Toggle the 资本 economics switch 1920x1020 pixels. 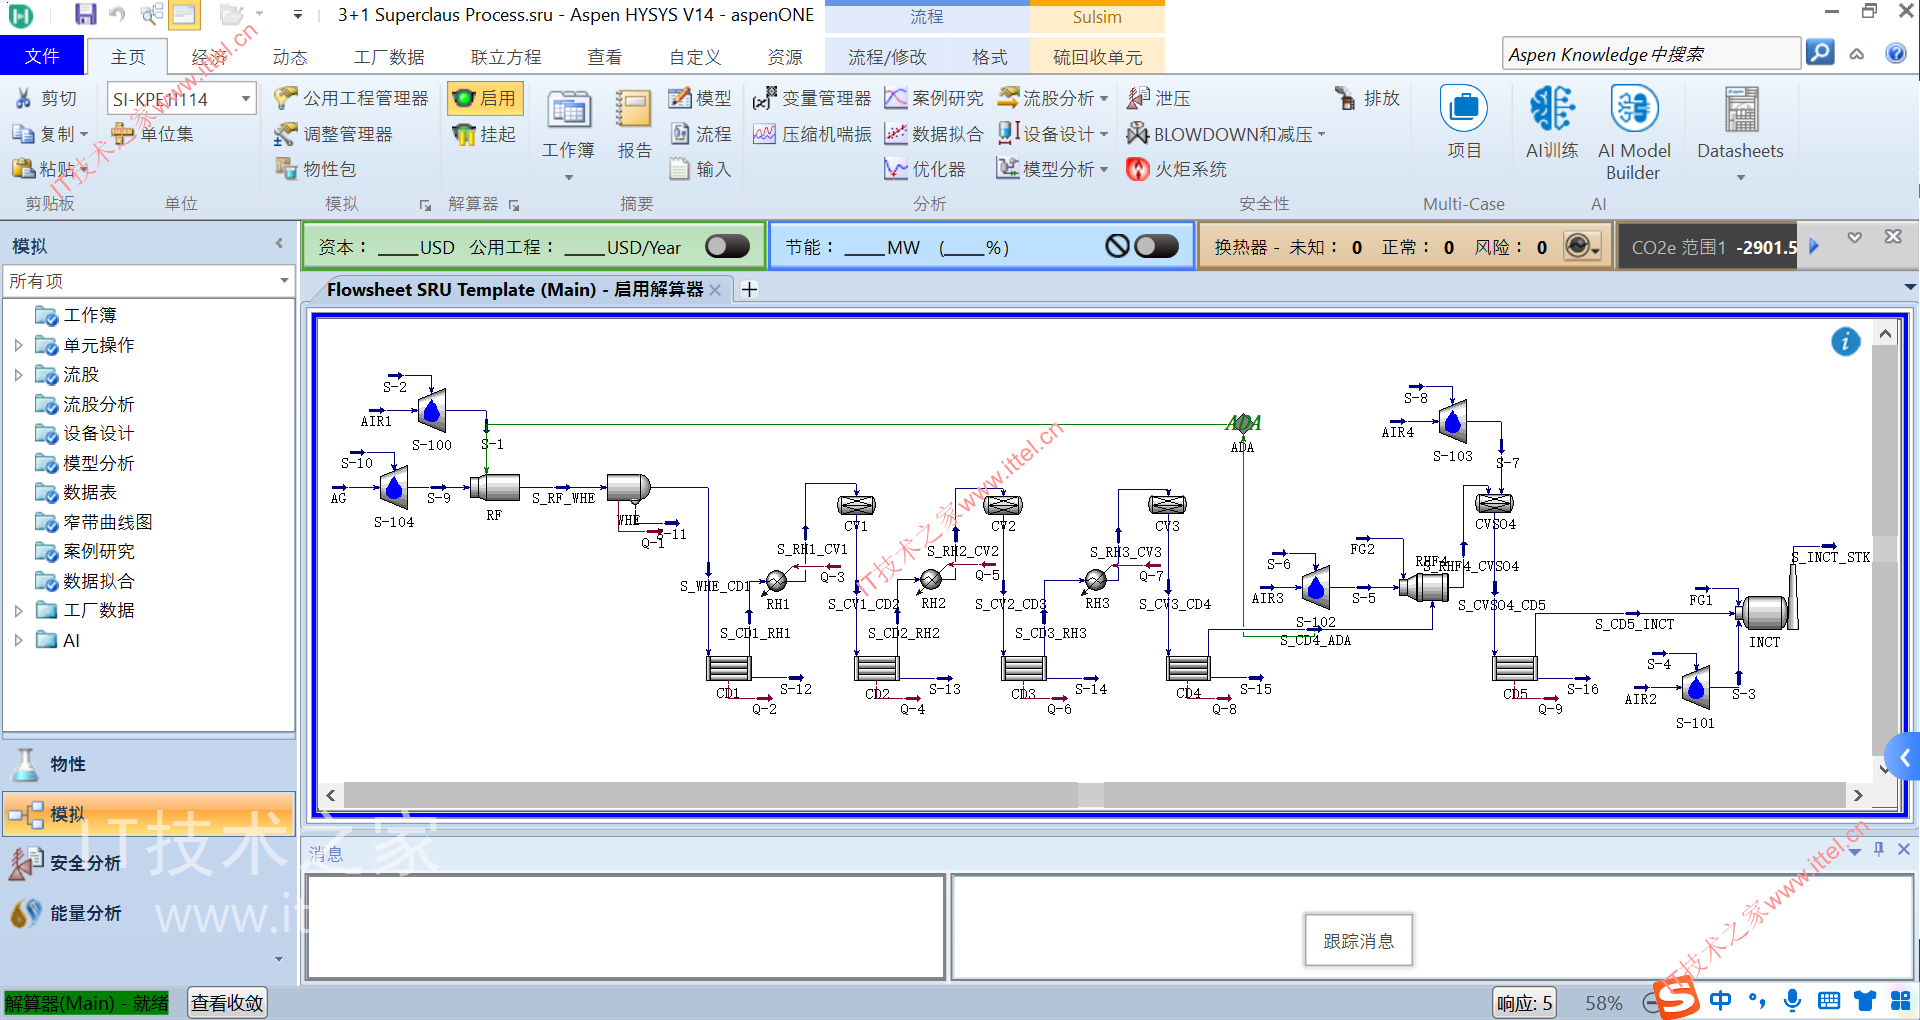tap(727, 246)
